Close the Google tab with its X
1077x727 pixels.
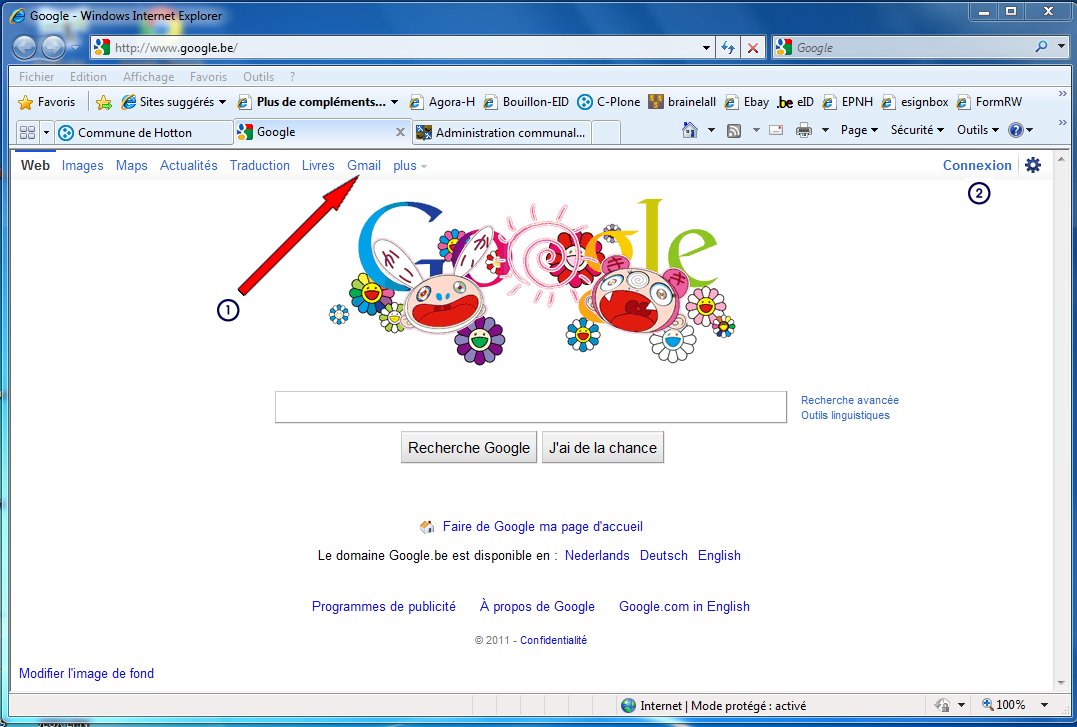[x=400, y=132]
